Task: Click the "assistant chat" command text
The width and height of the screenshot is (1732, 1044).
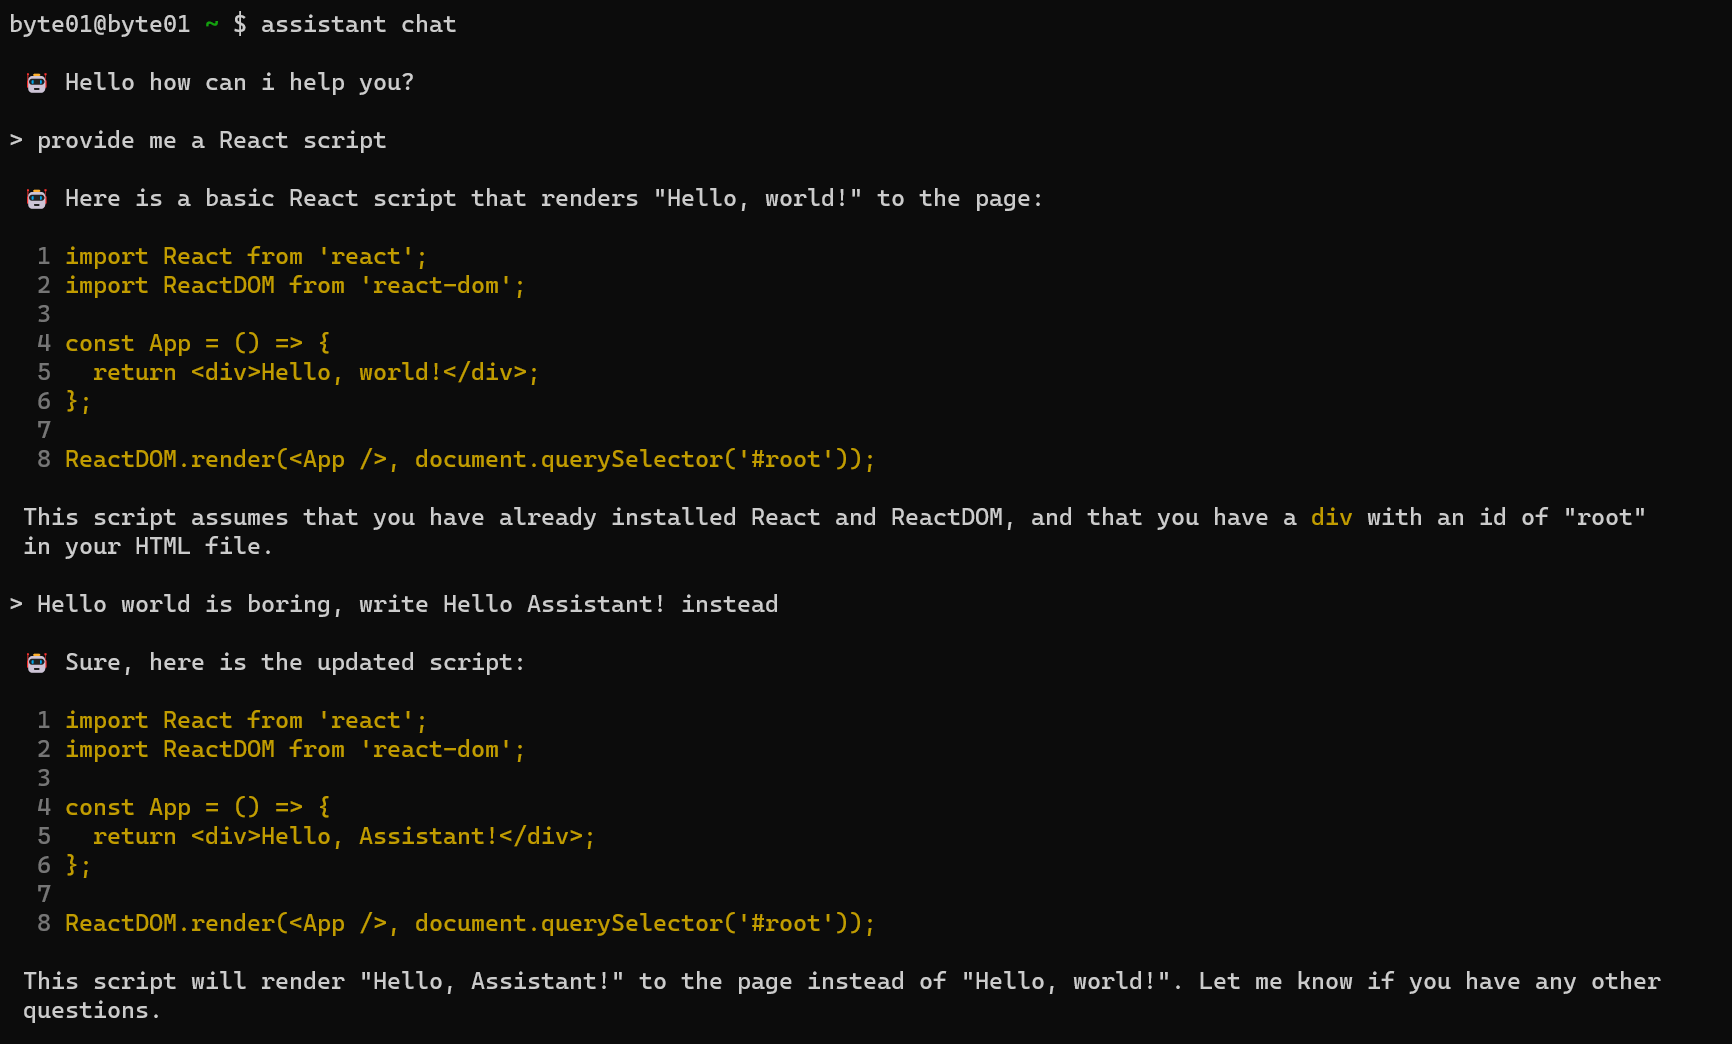Action: (358, 25)
